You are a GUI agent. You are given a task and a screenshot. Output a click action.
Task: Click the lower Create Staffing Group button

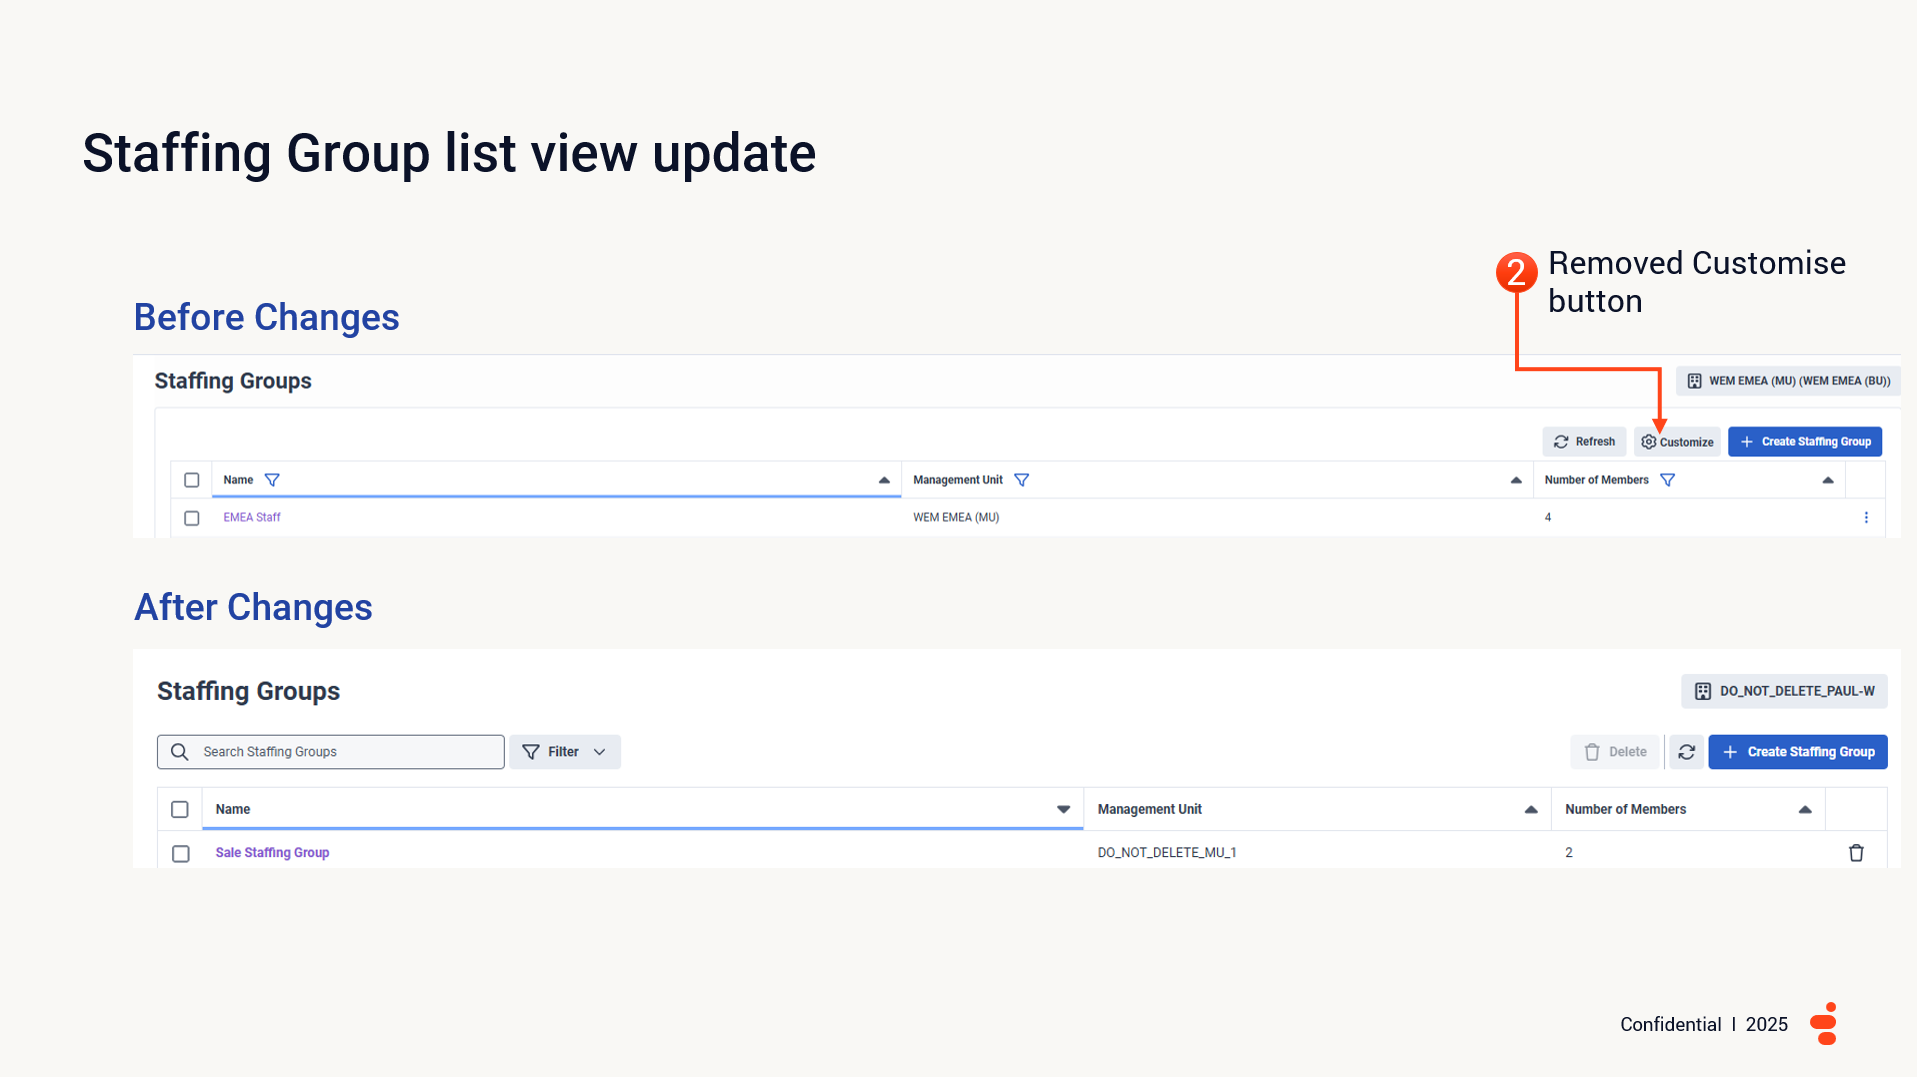[1798, 752]
